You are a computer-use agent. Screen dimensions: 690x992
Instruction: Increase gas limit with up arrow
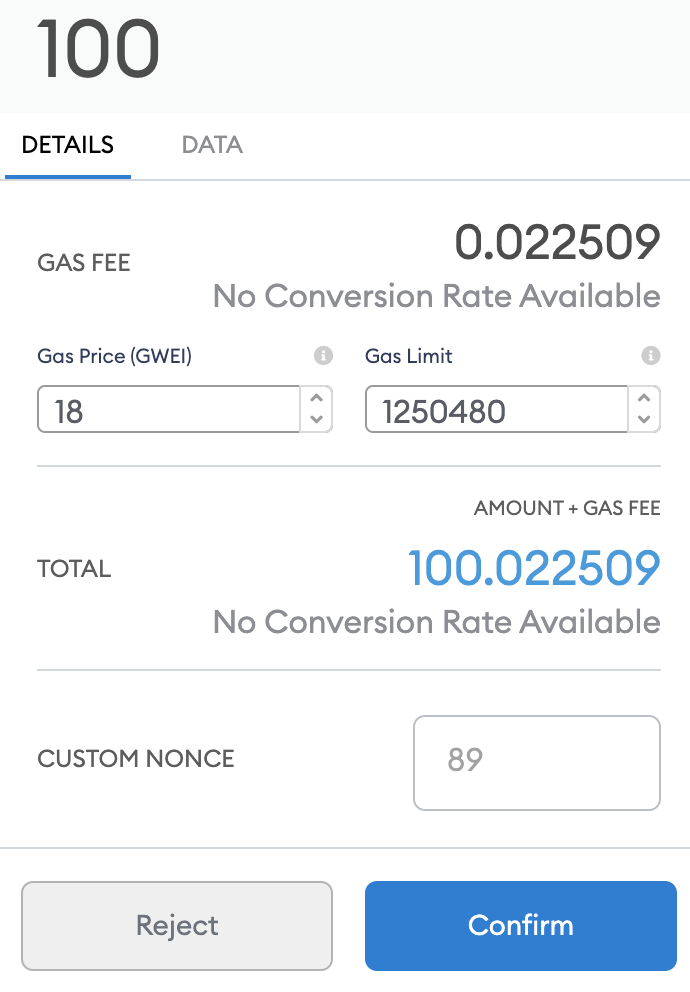click(x=644, y=399)
